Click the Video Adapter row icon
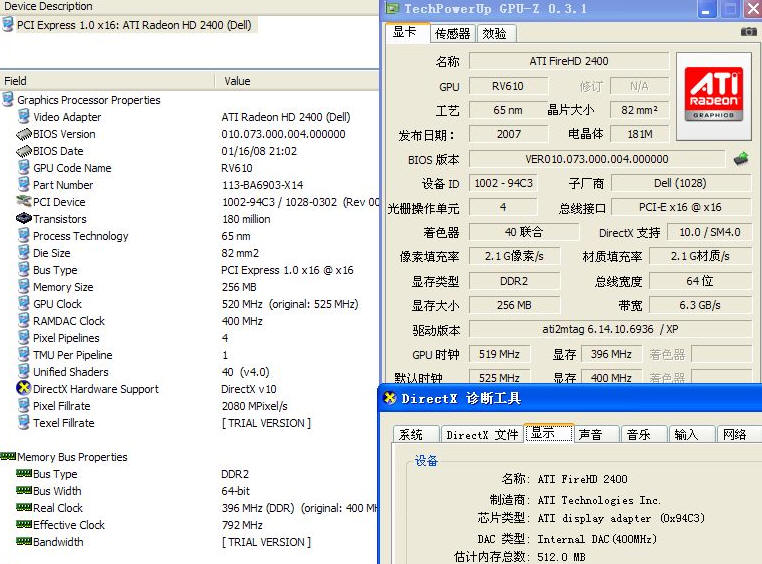Image resolution: width=762 pixels, height=564 pixels. 23,116
